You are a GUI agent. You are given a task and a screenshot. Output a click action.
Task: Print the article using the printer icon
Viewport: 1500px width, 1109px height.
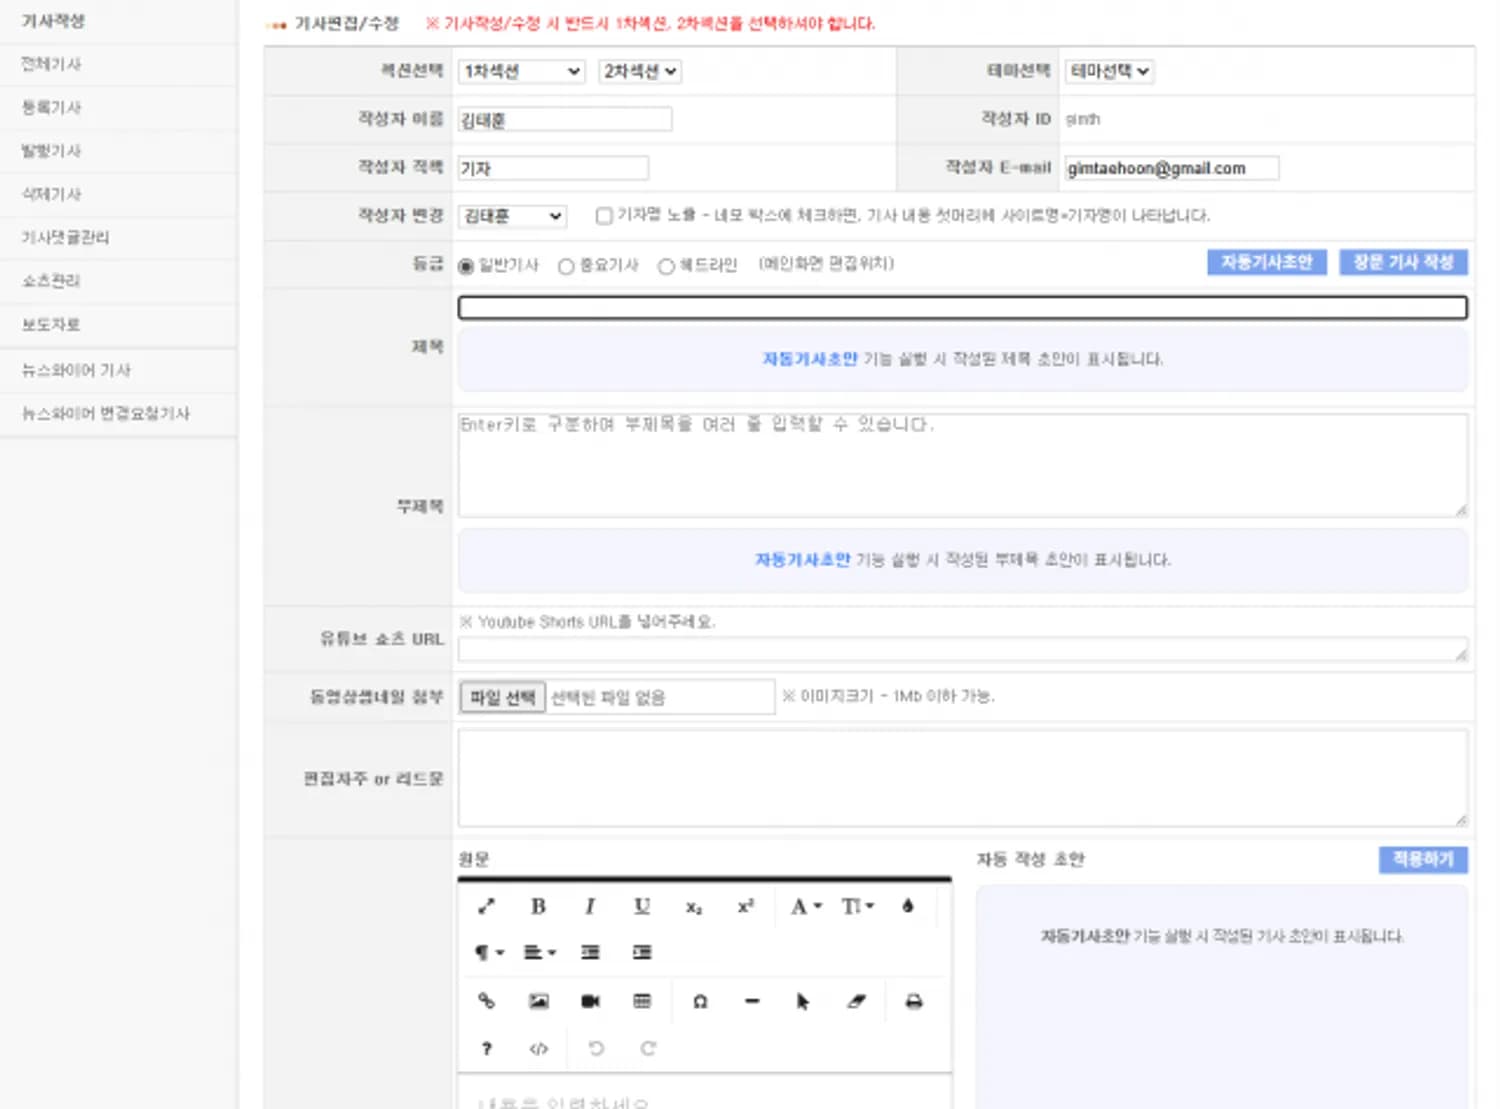tap(913, 1001)
